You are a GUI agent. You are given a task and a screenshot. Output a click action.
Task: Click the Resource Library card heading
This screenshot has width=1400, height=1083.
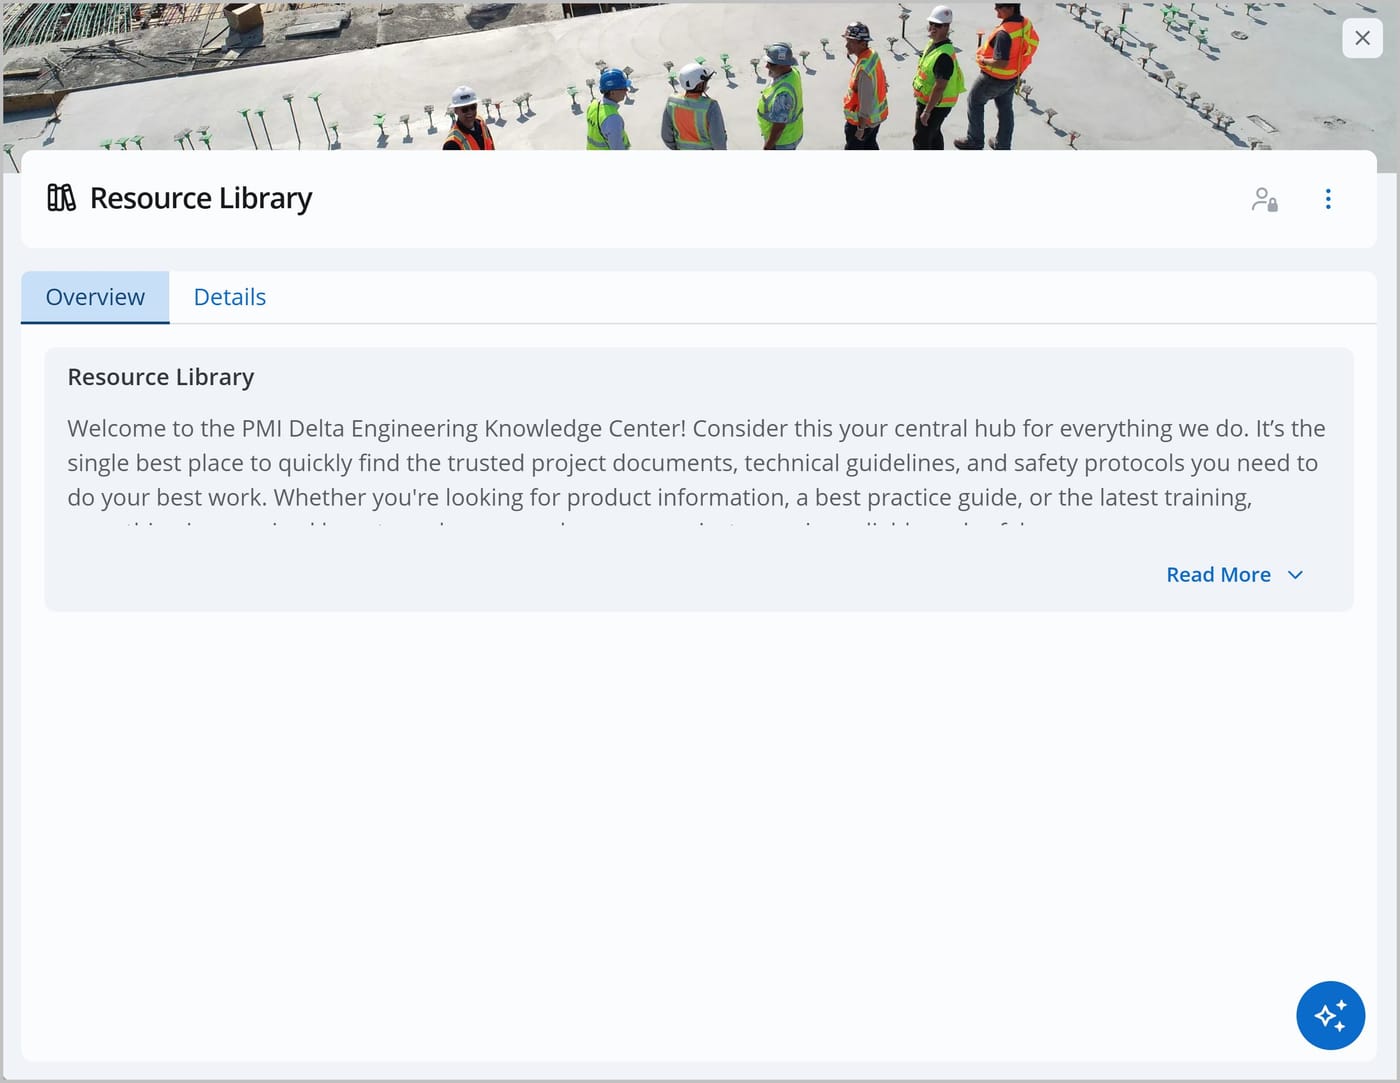click(161, 377)
